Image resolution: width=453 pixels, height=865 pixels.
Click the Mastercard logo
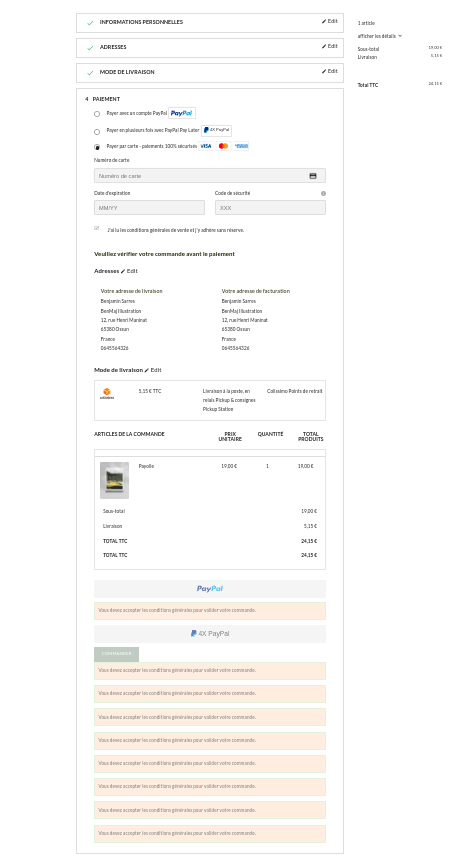(223, 146)
